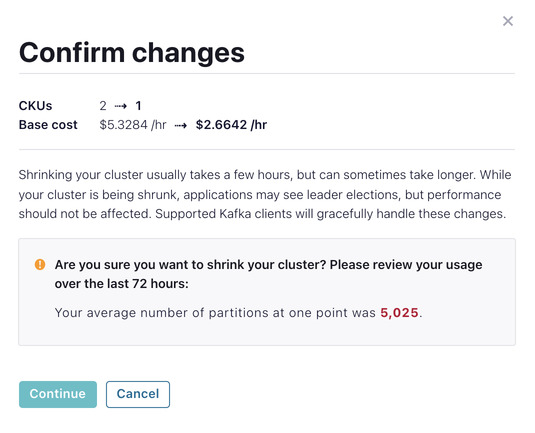The width and height of the screenshot is (535, 433).
Task: Click the 'Supported Kafka clients' sentence
Action: (x=330, y=214)
